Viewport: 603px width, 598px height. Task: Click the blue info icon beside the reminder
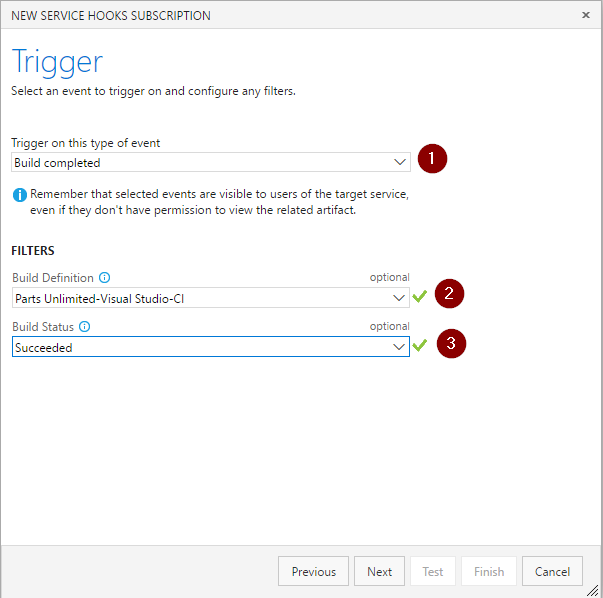tap(20, 195)
